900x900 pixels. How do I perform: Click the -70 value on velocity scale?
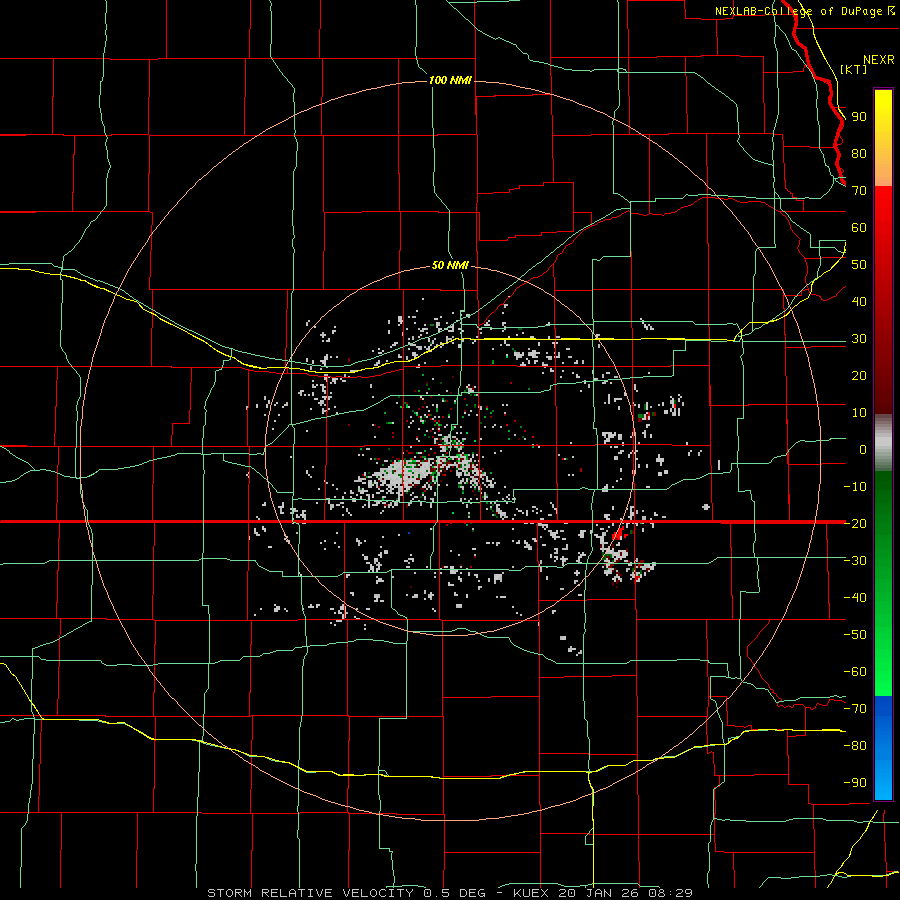[x=855, y=709]
